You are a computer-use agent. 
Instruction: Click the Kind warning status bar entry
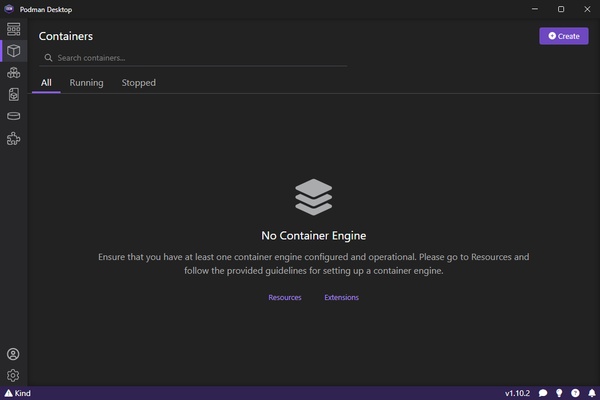(x=18, y=393)
